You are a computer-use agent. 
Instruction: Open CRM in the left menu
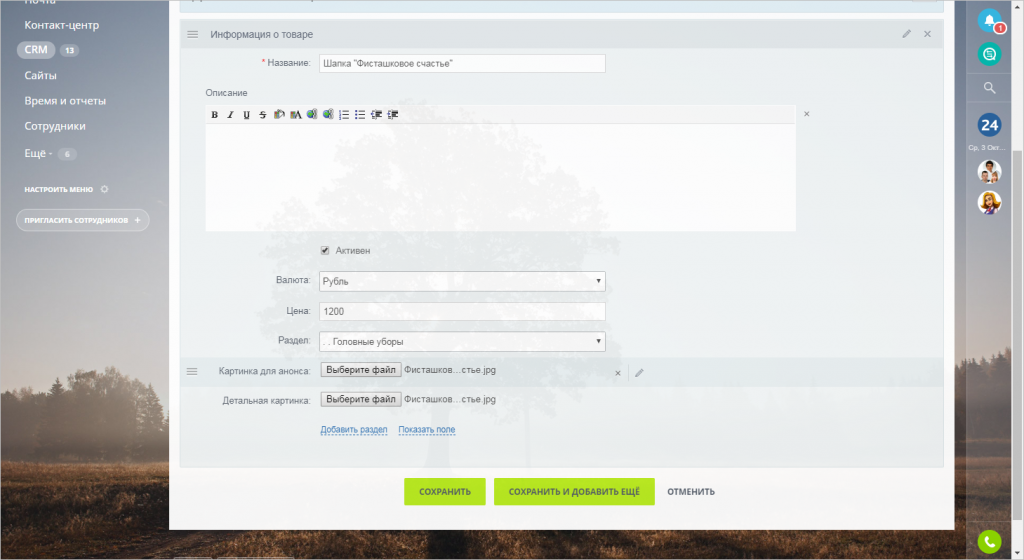click(x=36, y=50)
